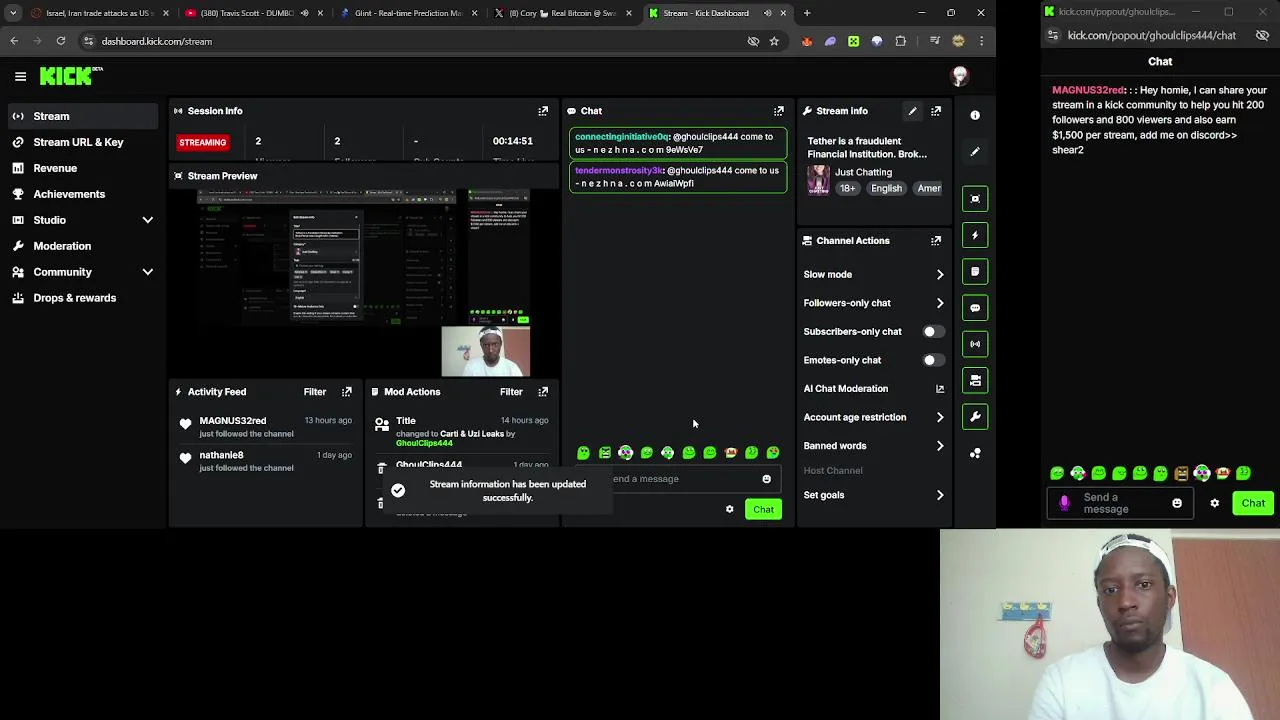Click the info icon in right toolbar
This screenshot has width=1280, height=720.
pos(975,115)
